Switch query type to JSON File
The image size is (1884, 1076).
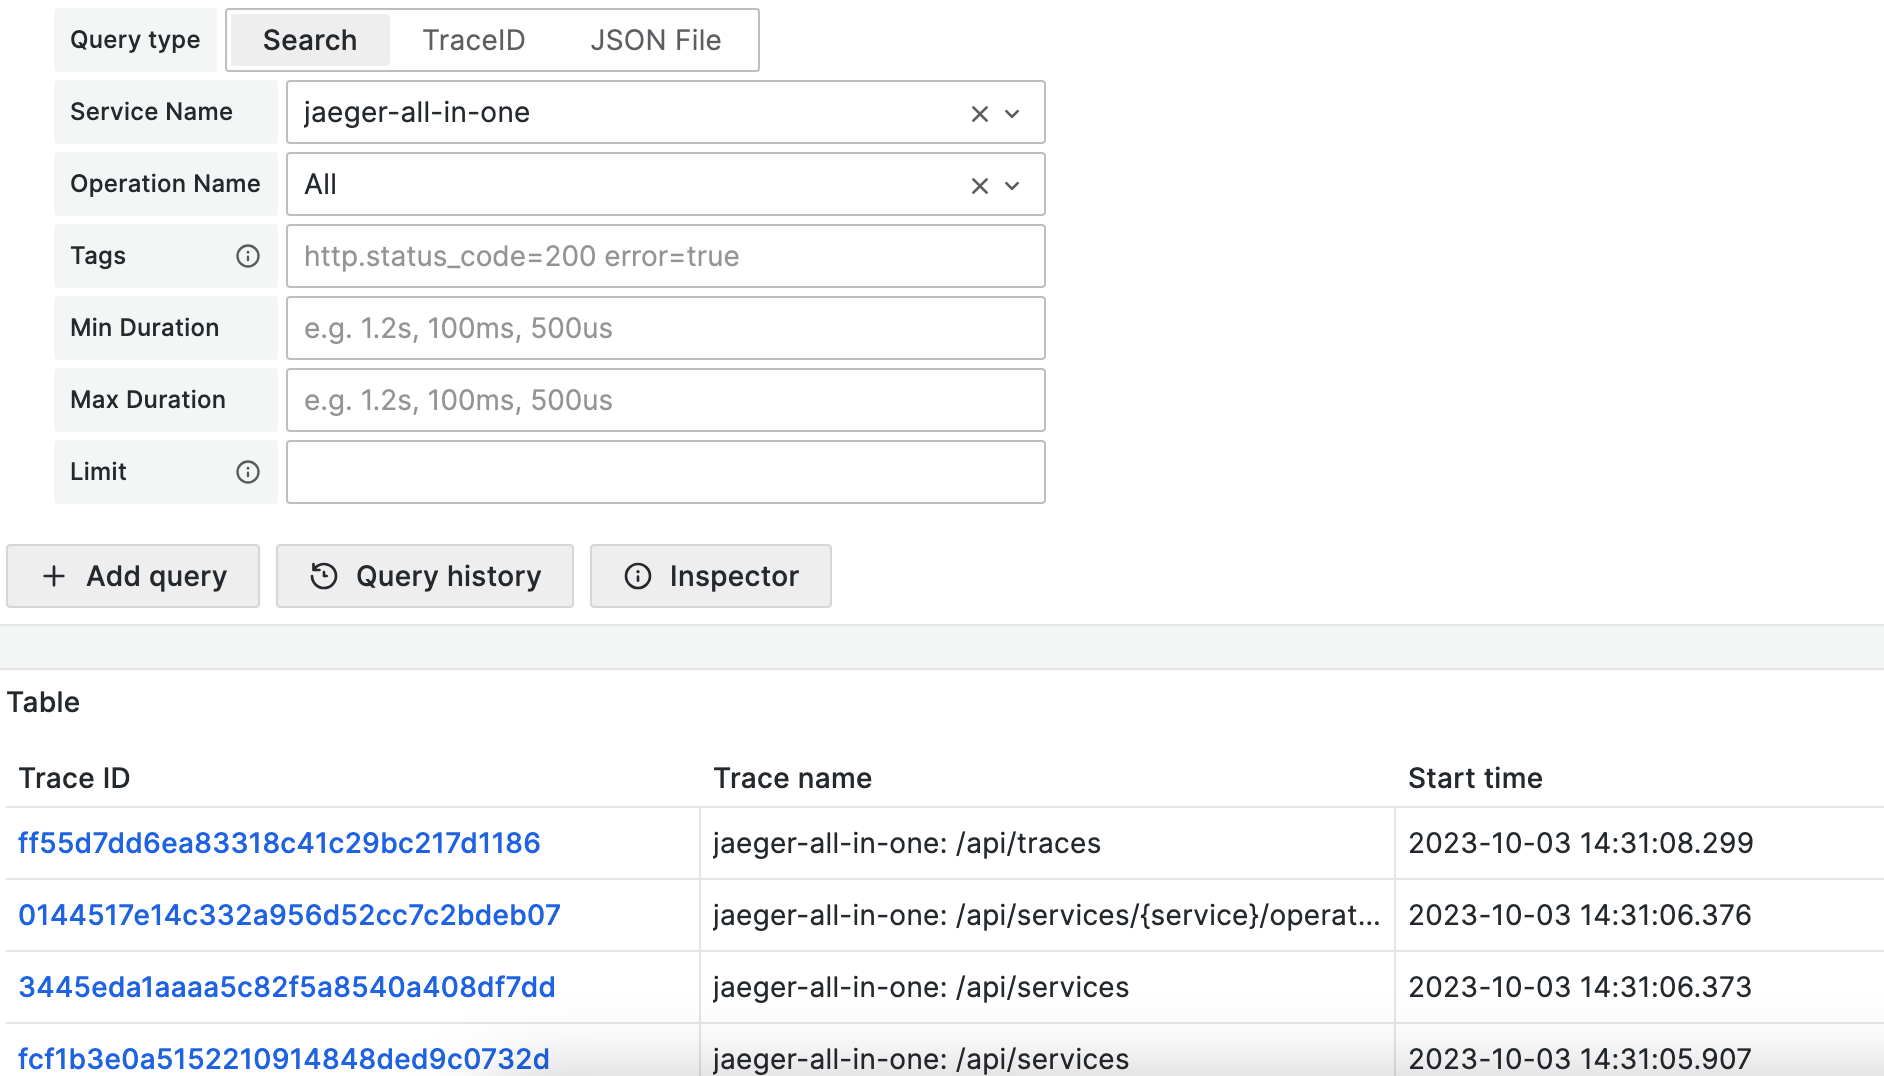click(656, 40)
